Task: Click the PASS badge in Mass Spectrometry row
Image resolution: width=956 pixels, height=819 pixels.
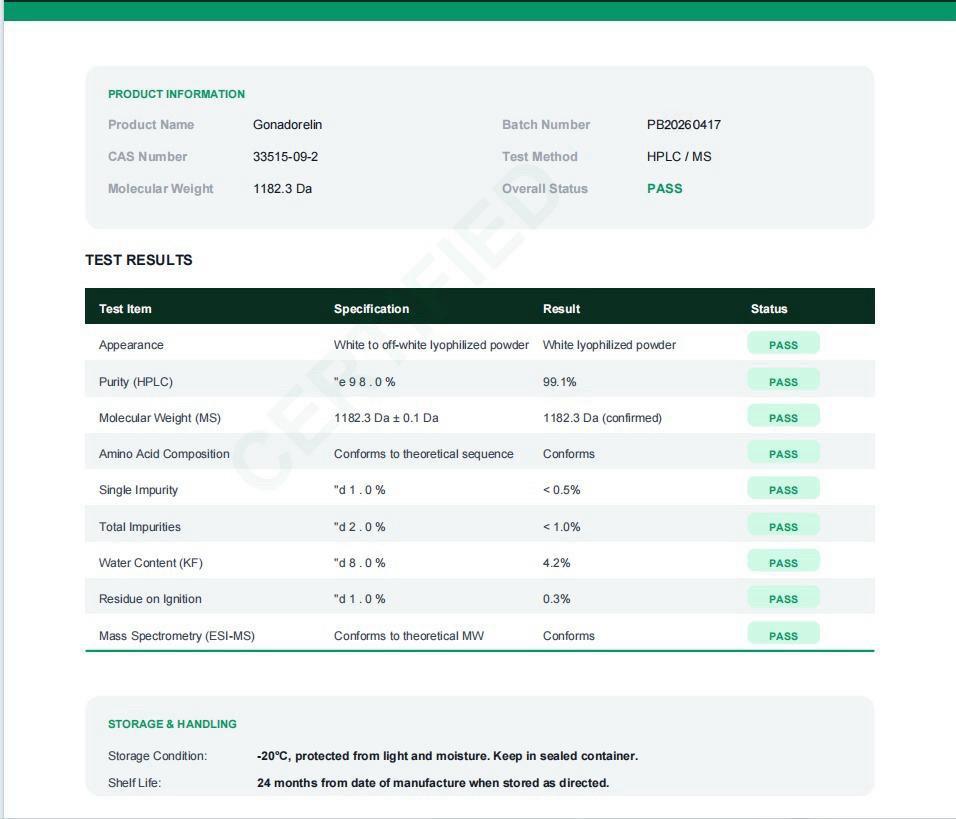Action: point(783,634)
